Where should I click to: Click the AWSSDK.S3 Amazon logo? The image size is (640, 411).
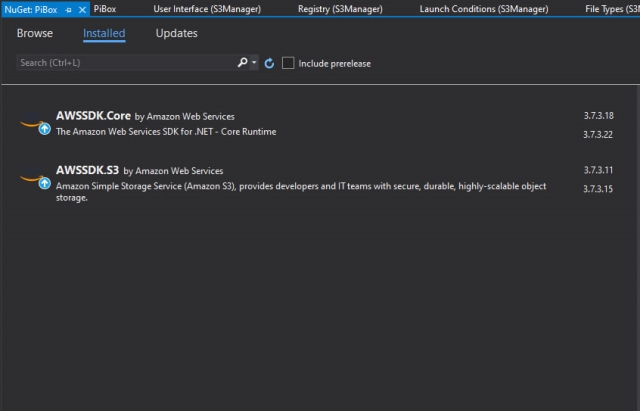coord(31,177)
